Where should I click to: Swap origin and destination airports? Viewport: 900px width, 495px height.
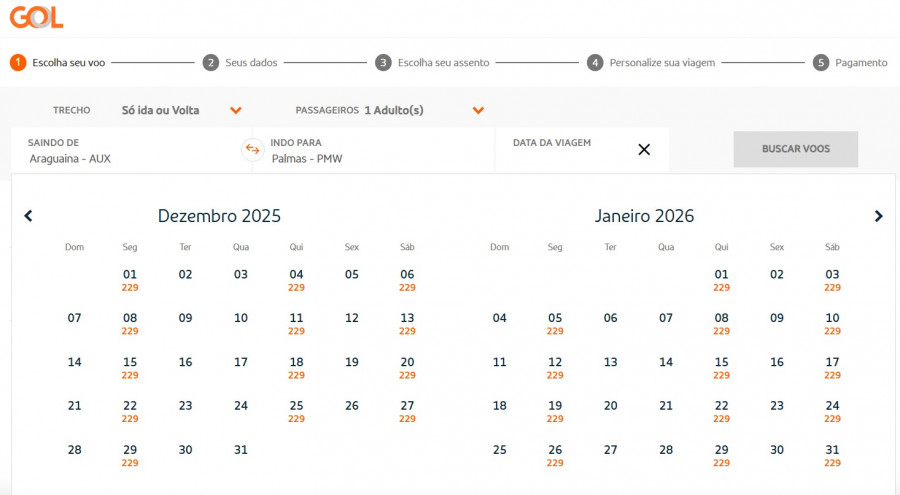253,149
